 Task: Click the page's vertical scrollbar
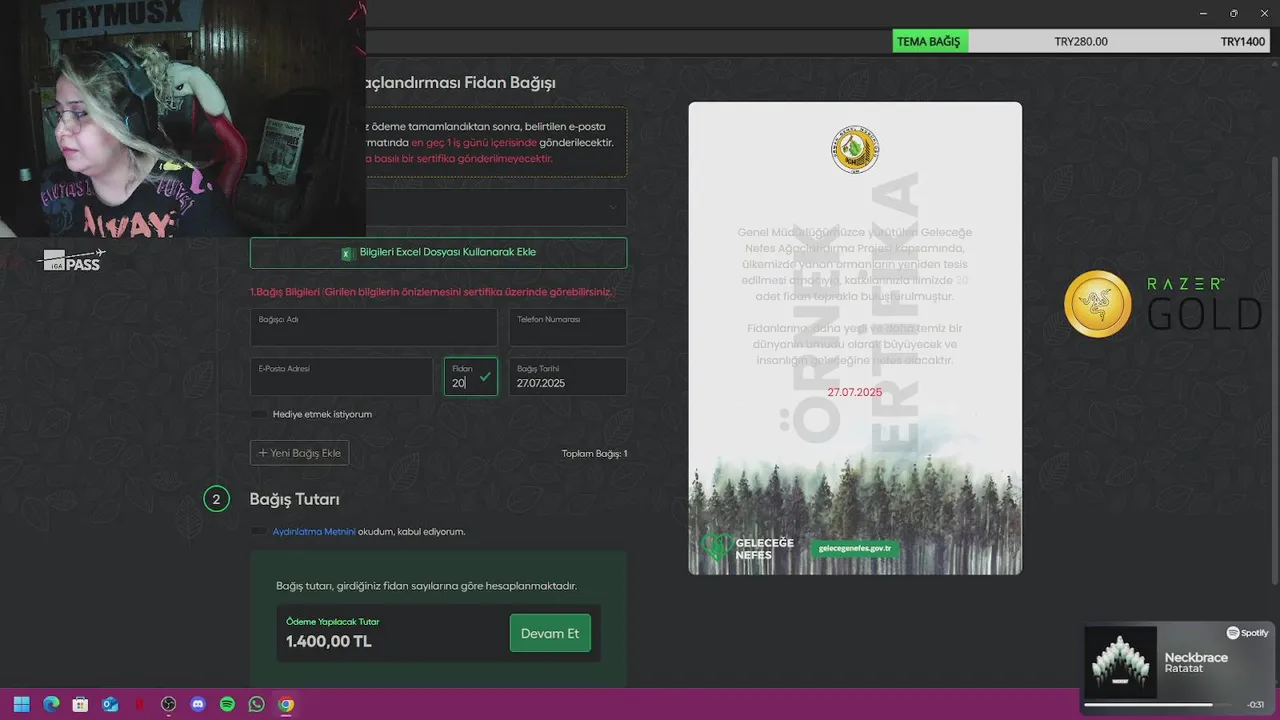1273,370
